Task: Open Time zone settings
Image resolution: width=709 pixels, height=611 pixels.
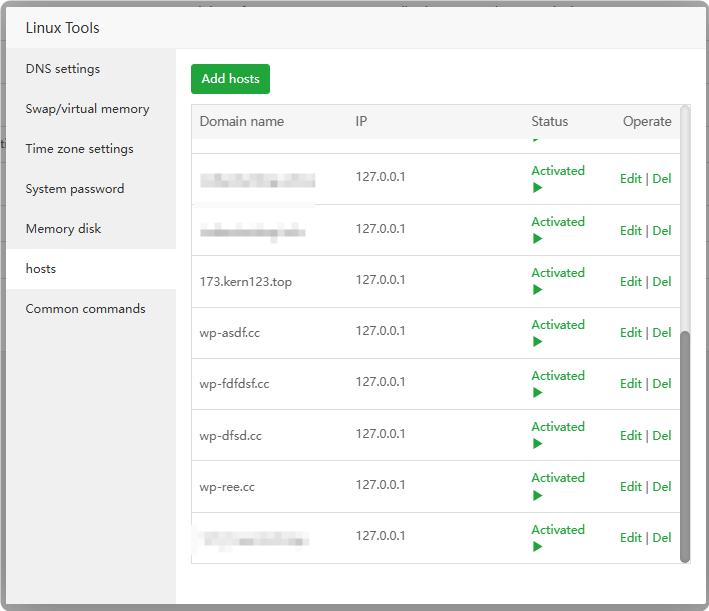Action: [79, 149]
